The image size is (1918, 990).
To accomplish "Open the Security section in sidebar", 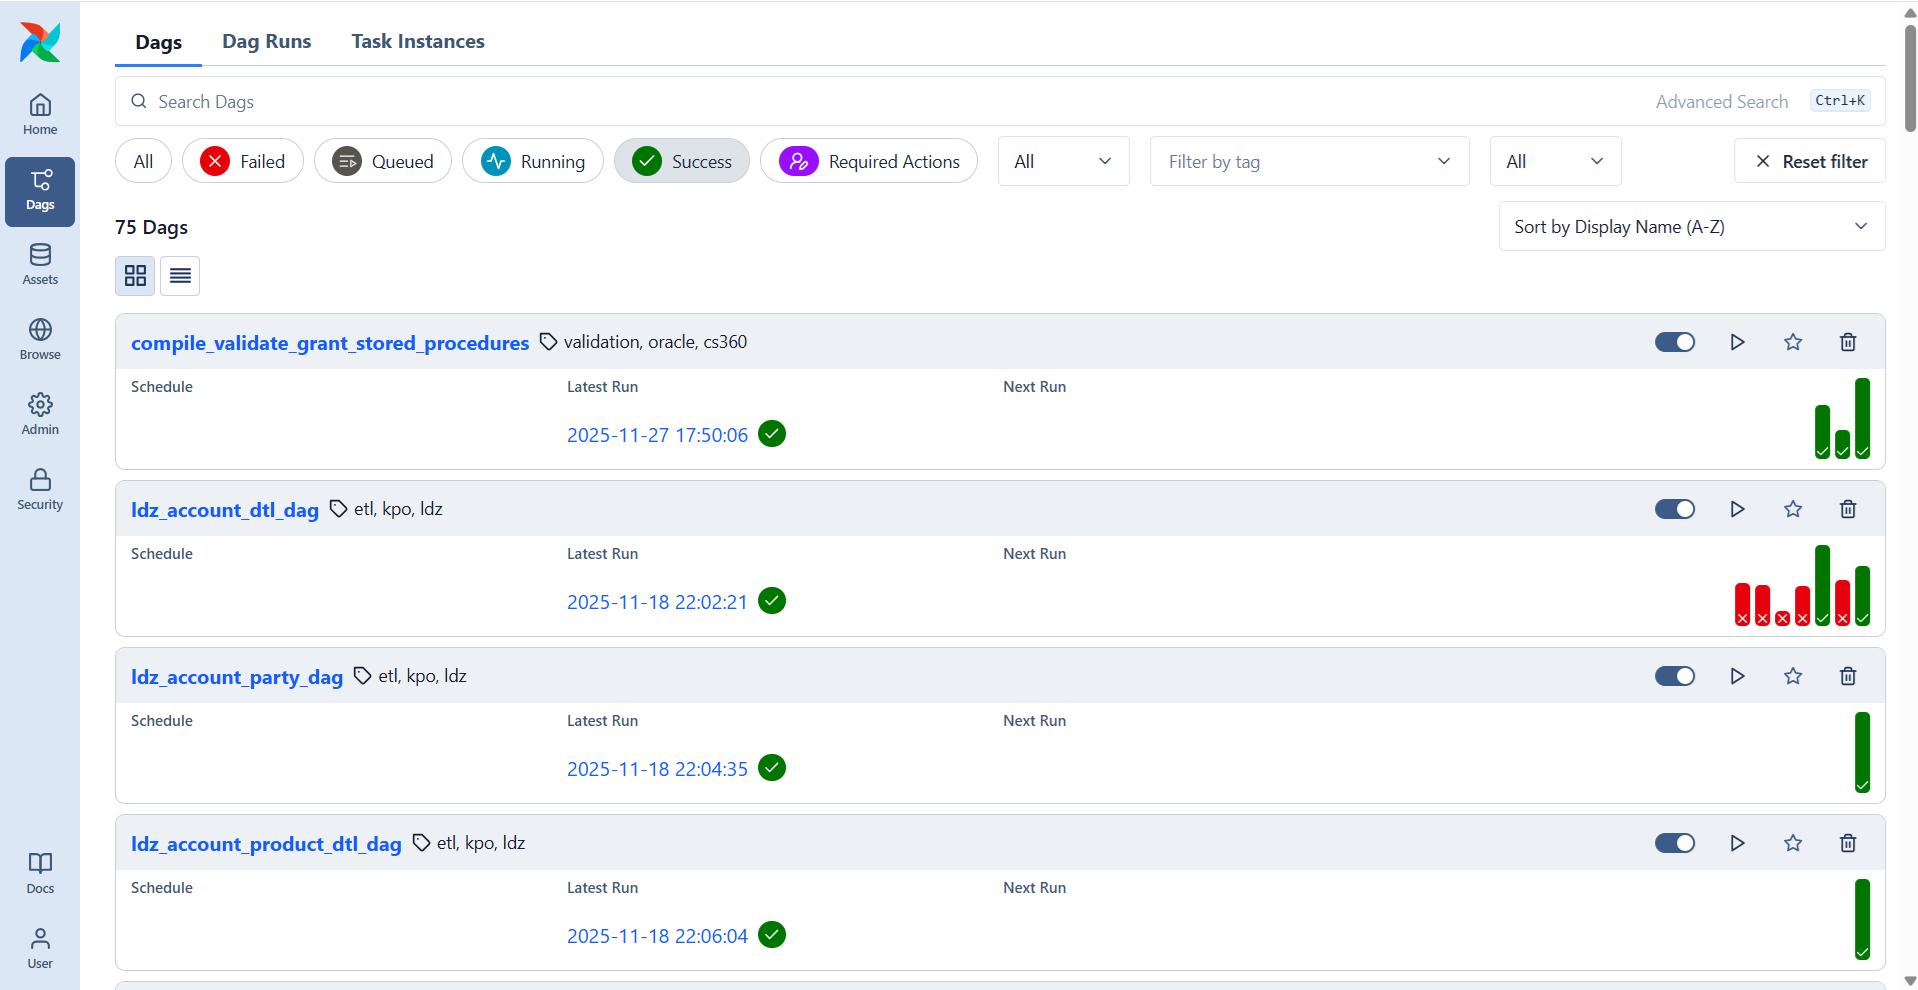I will tap(40, 490).
